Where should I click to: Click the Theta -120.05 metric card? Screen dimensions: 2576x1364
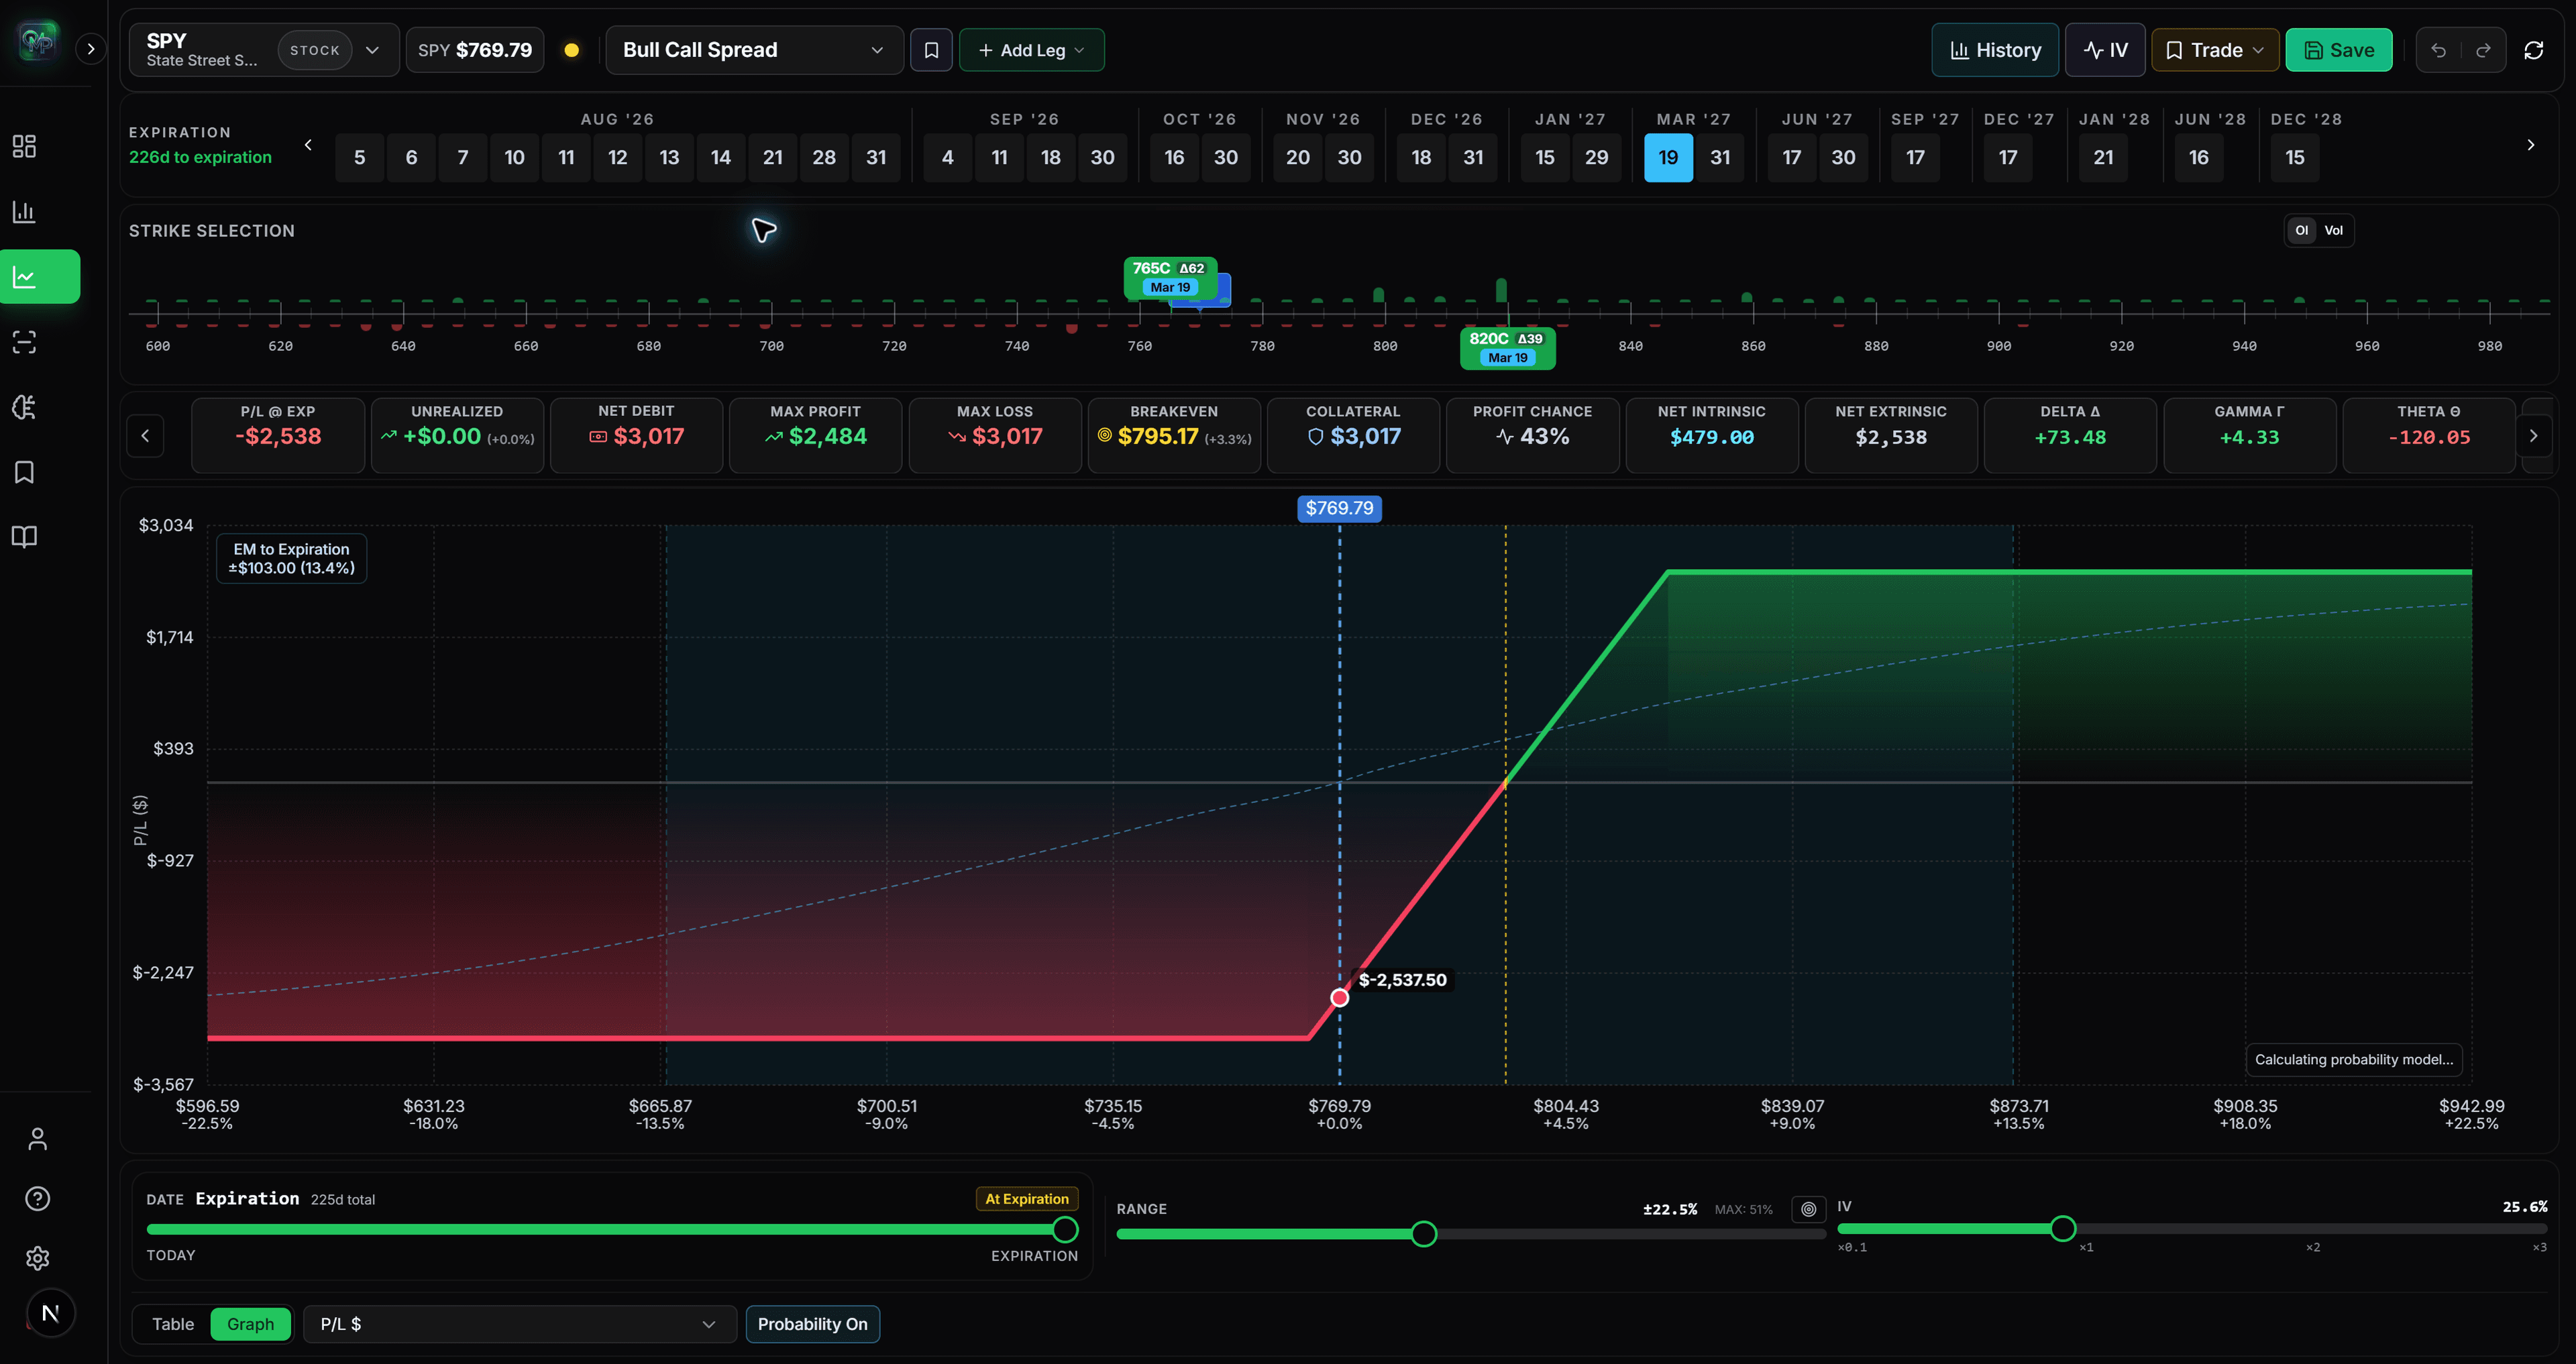2428,435
